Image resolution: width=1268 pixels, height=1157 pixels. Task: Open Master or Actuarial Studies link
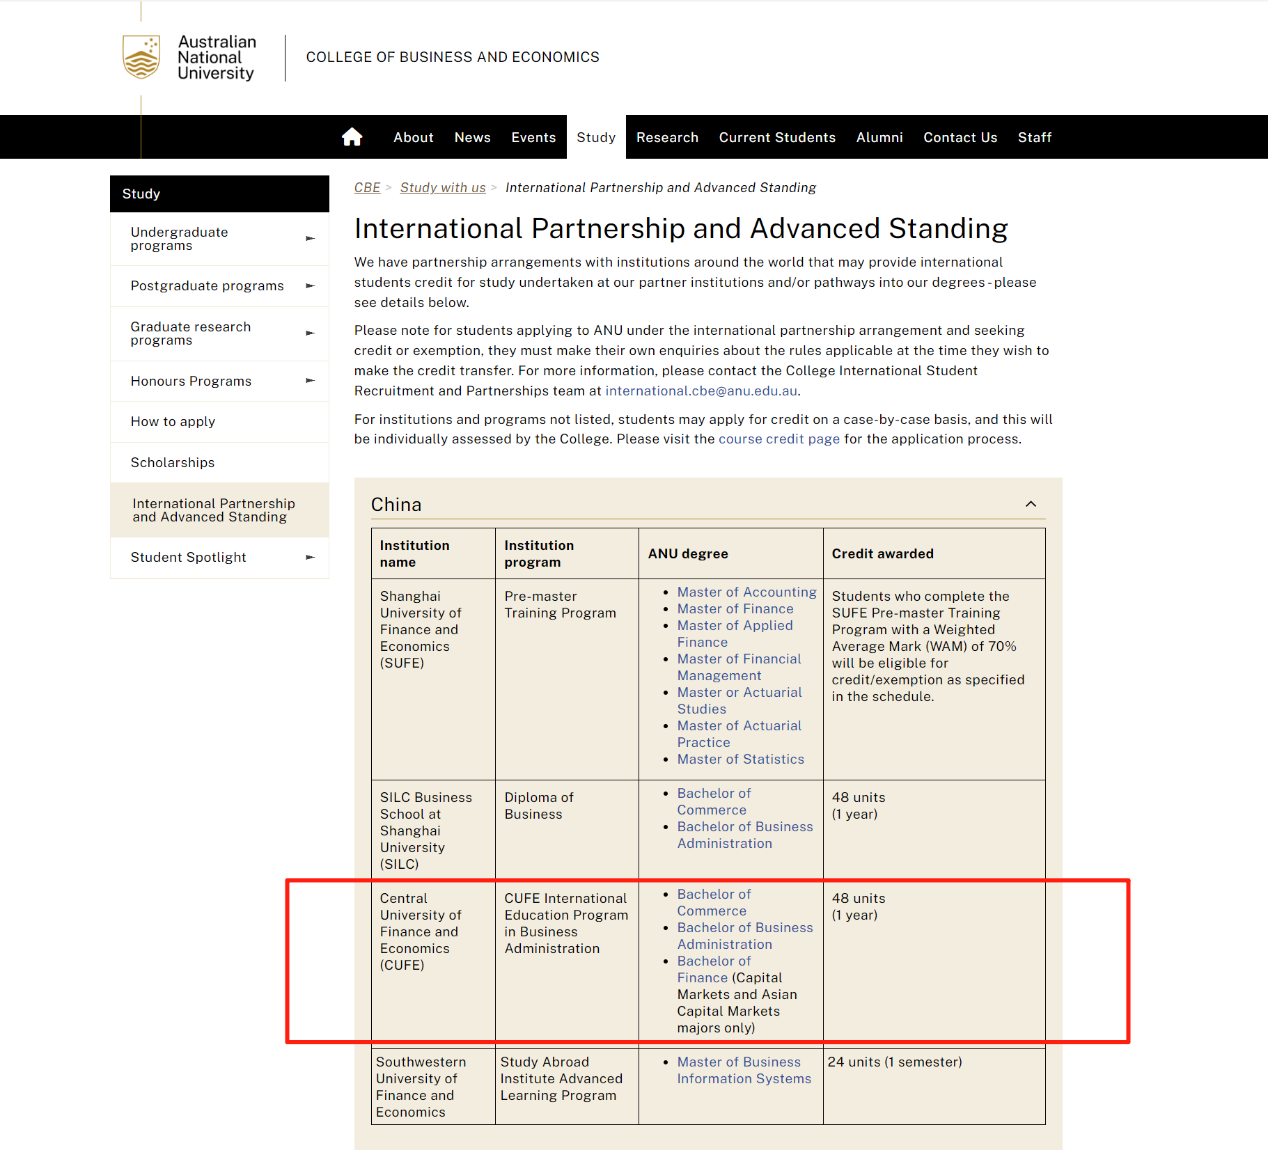739,701
